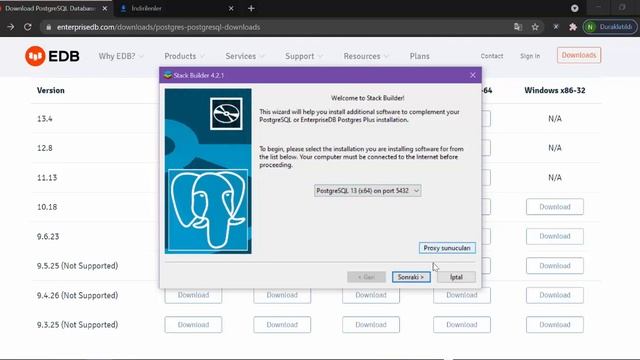Click the disc icon in dialog artwork
The image size is (640, 360).
226,113
